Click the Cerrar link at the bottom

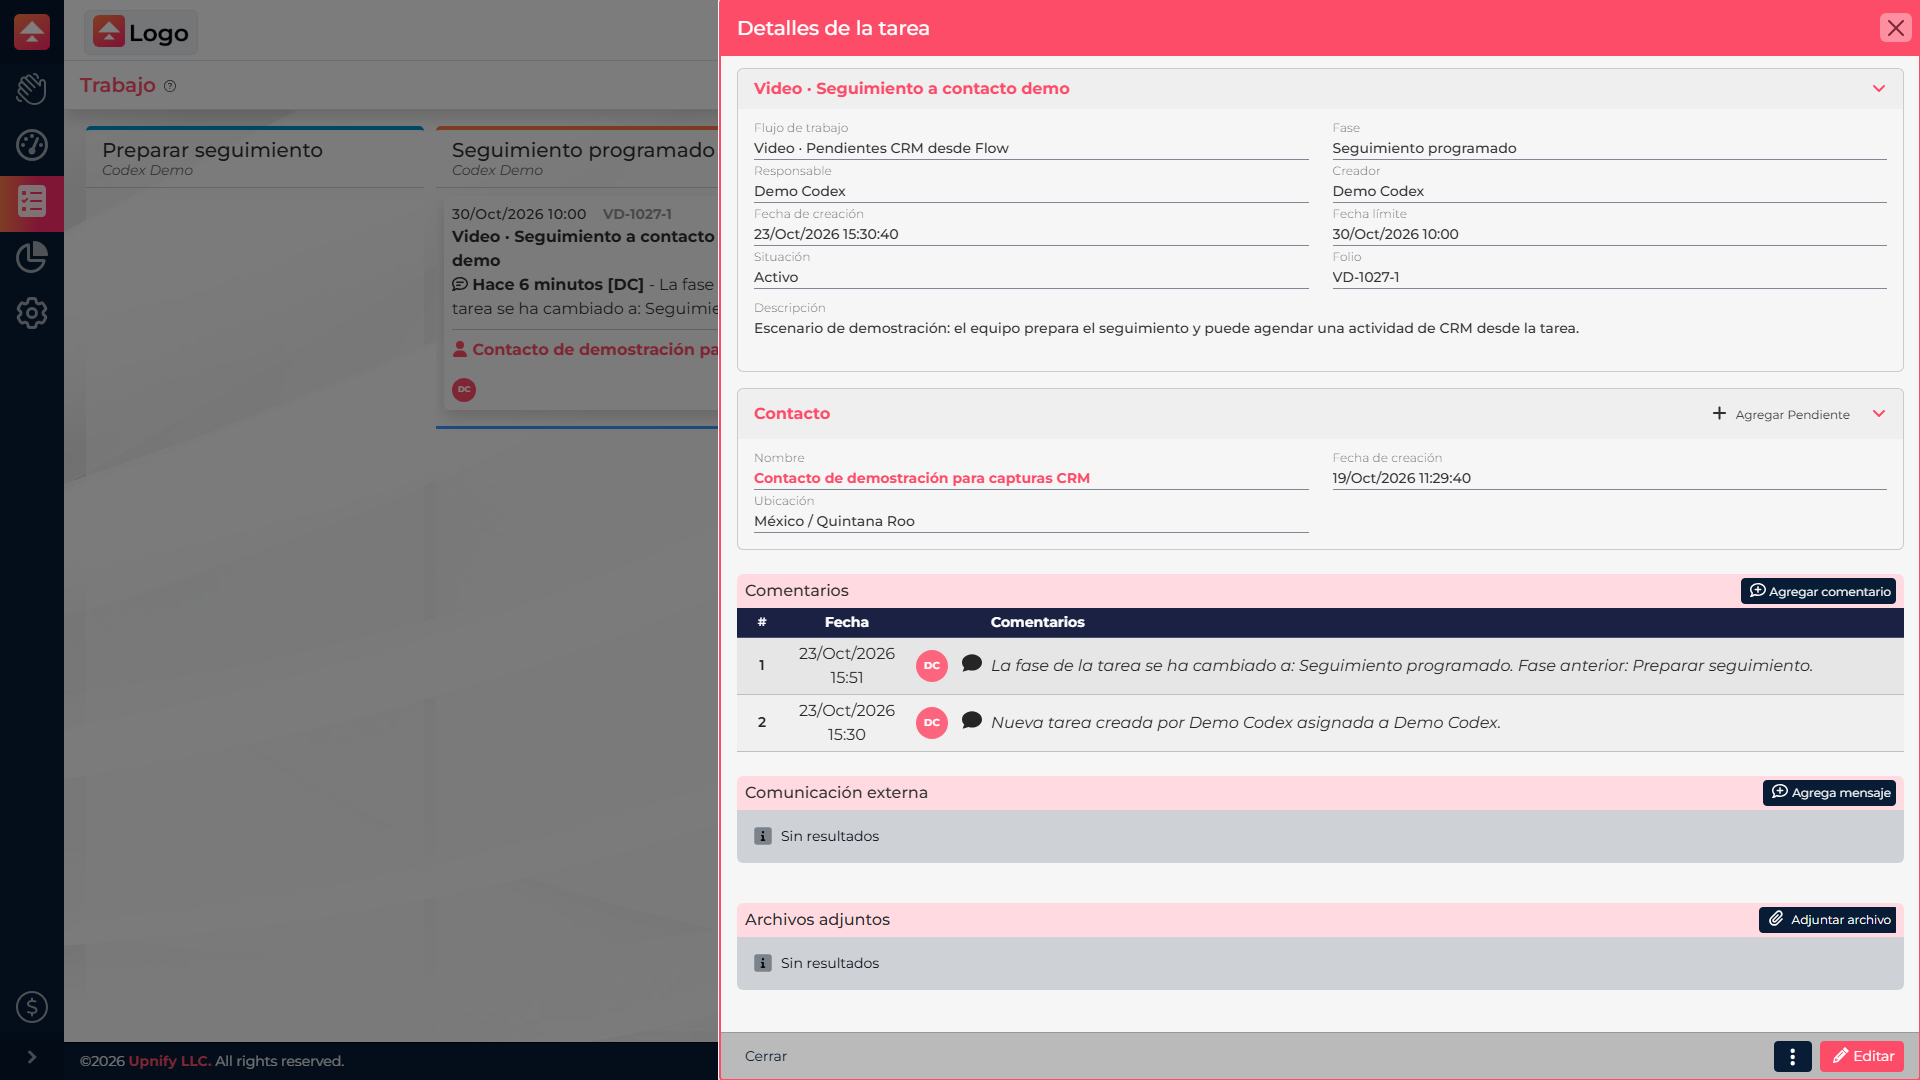(766, 1056)
